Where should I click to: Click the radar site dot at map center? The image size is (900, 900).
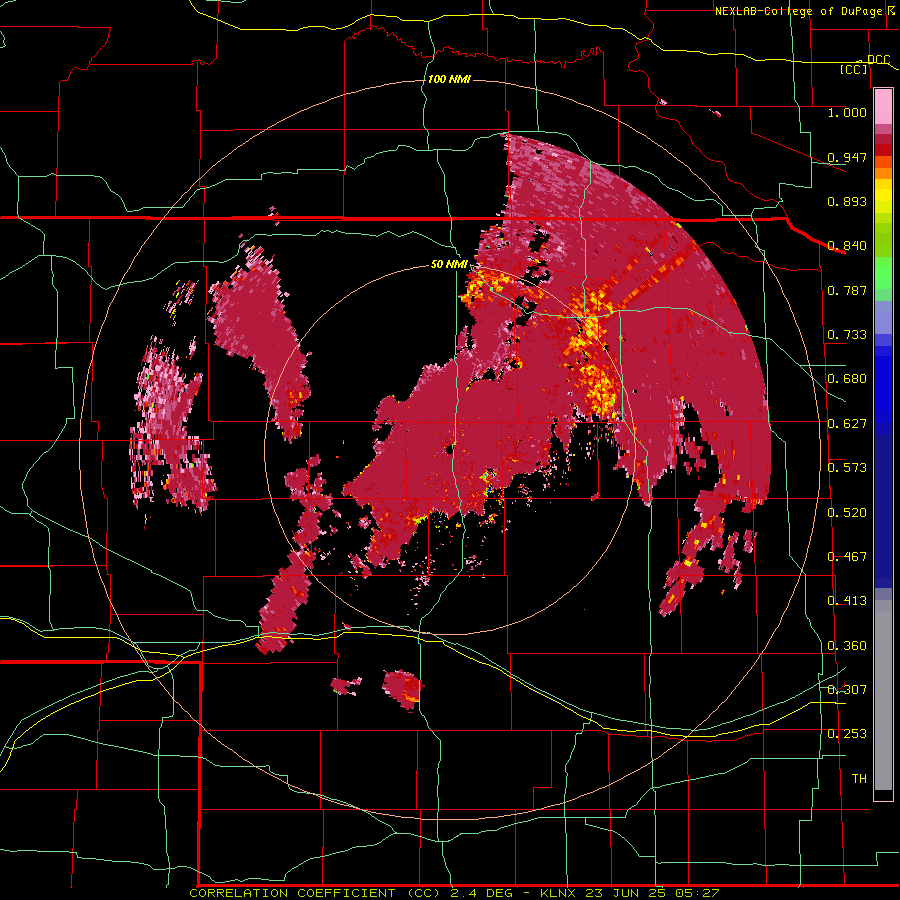point(450,451)
